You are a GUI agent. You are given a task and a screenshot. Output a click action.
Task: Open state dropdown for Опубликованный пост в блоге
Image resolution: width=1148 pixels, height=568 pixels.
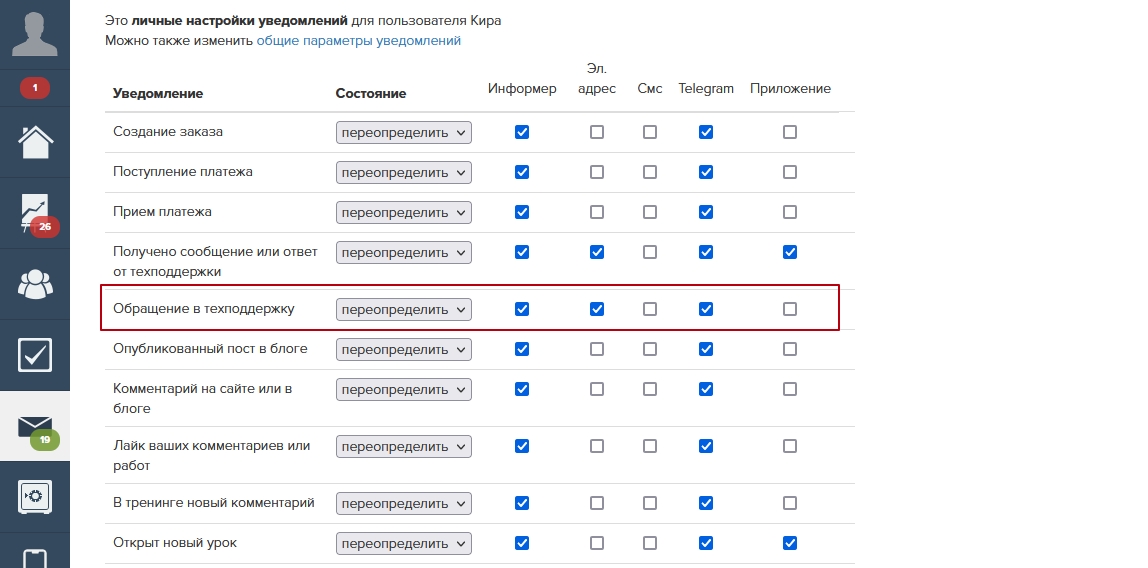pyautogui.click(x=404, y=349)
